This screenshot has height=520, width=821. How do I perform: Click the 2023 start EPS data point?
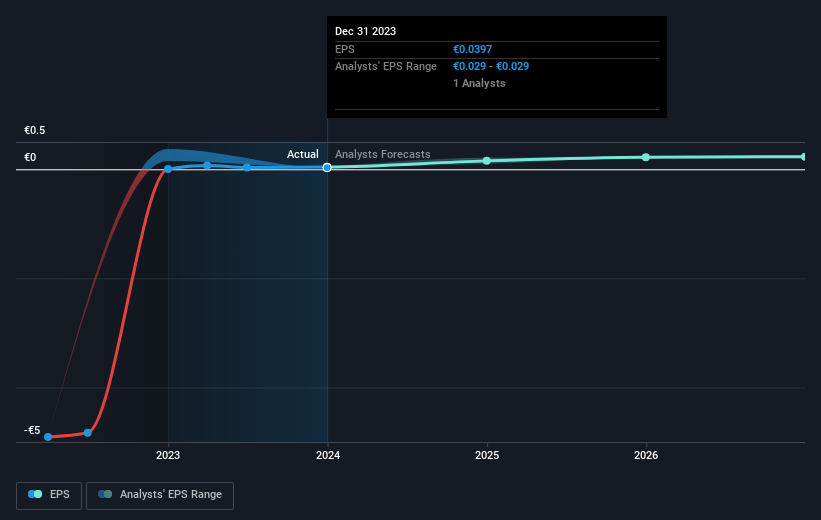click(168, 169)
